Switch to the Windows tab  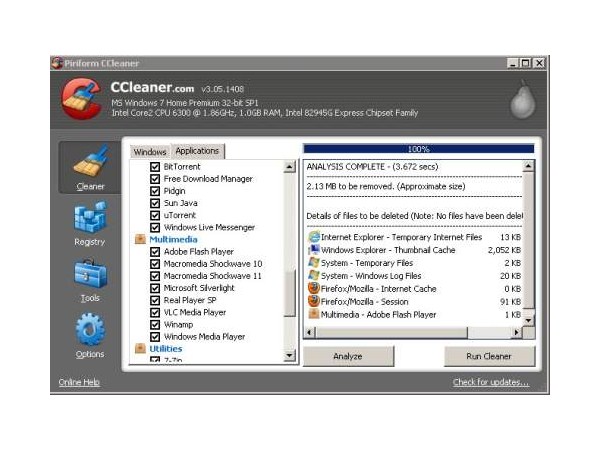tap(149, 151)
